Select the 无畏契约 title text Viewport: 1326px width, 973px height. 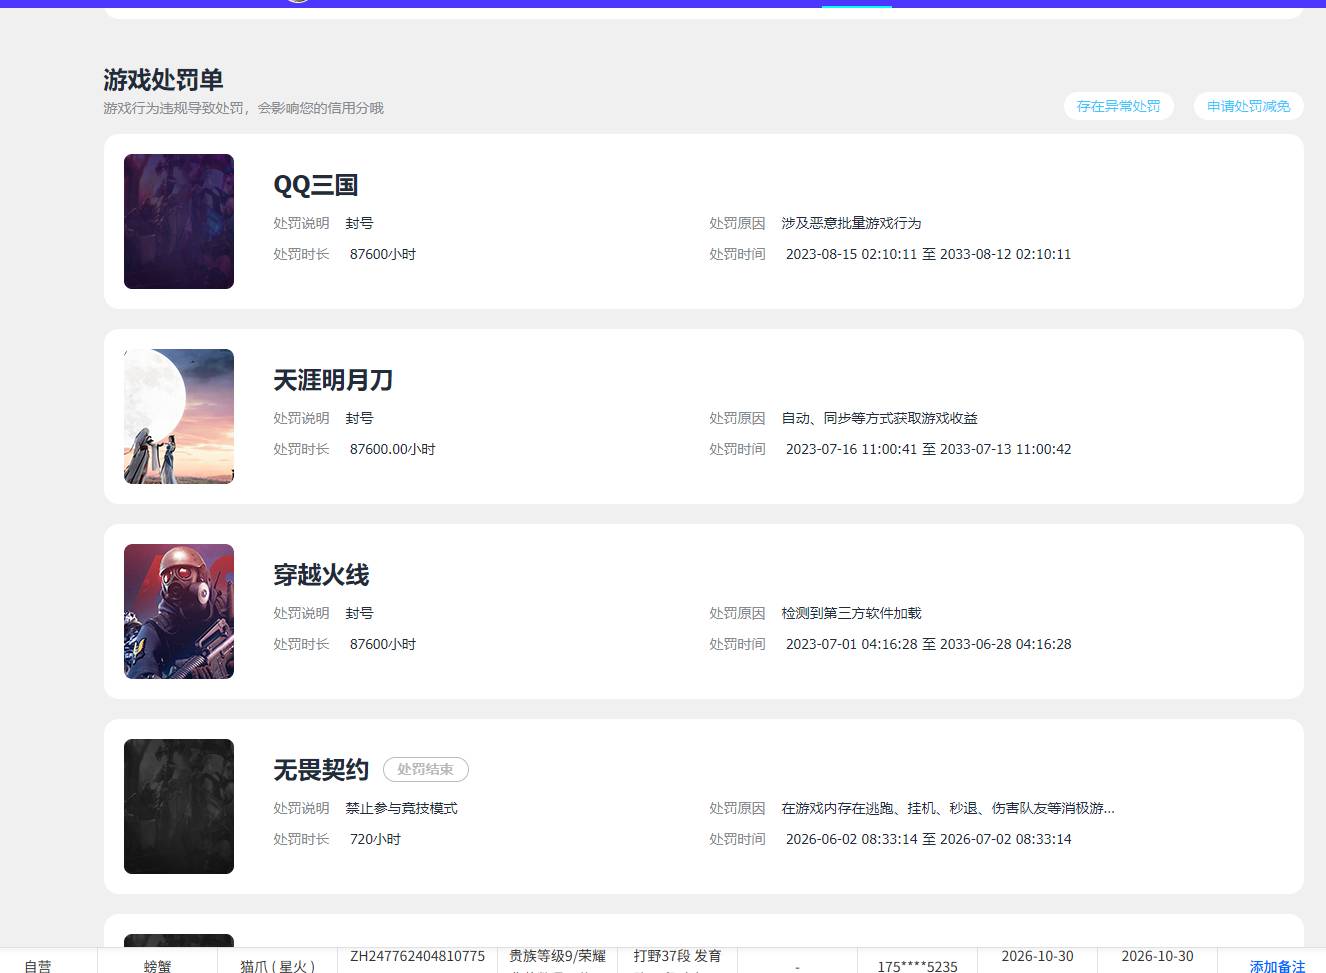pyautogui.click(x=321, y=770)
